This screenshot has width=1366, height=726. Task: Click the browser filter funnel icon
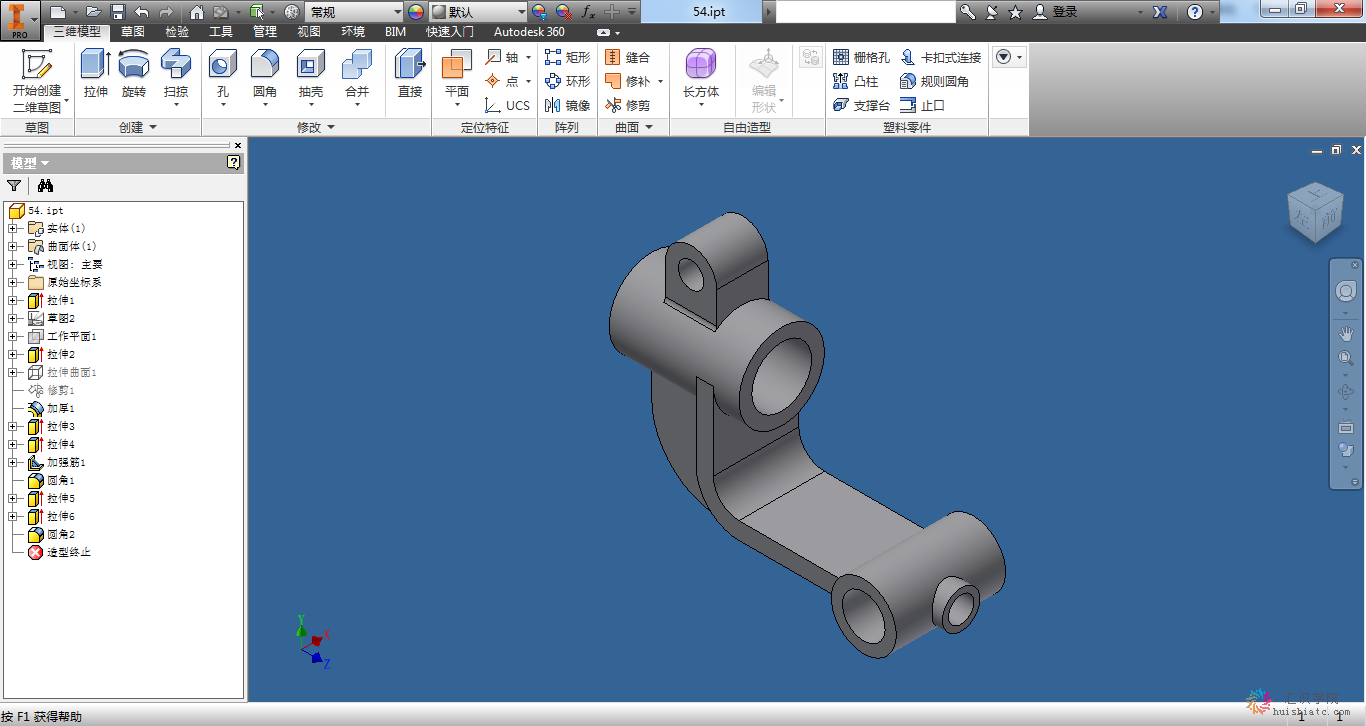(14, 185)
